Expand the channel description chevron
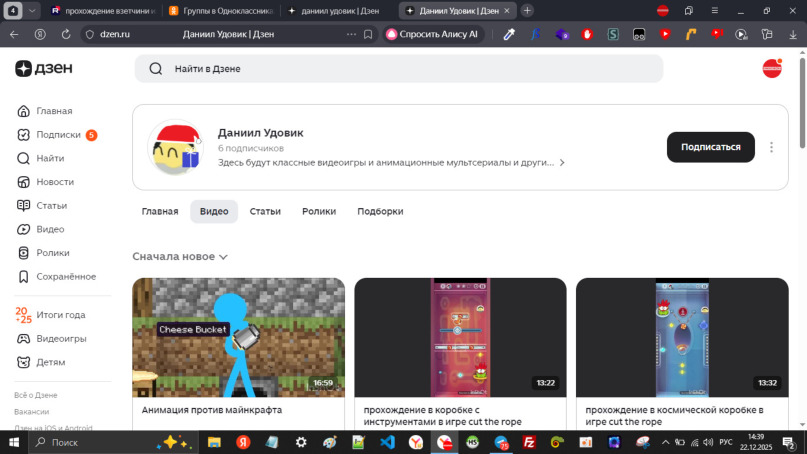This screenshot has height=454, width=807. [x=562, y=162]
